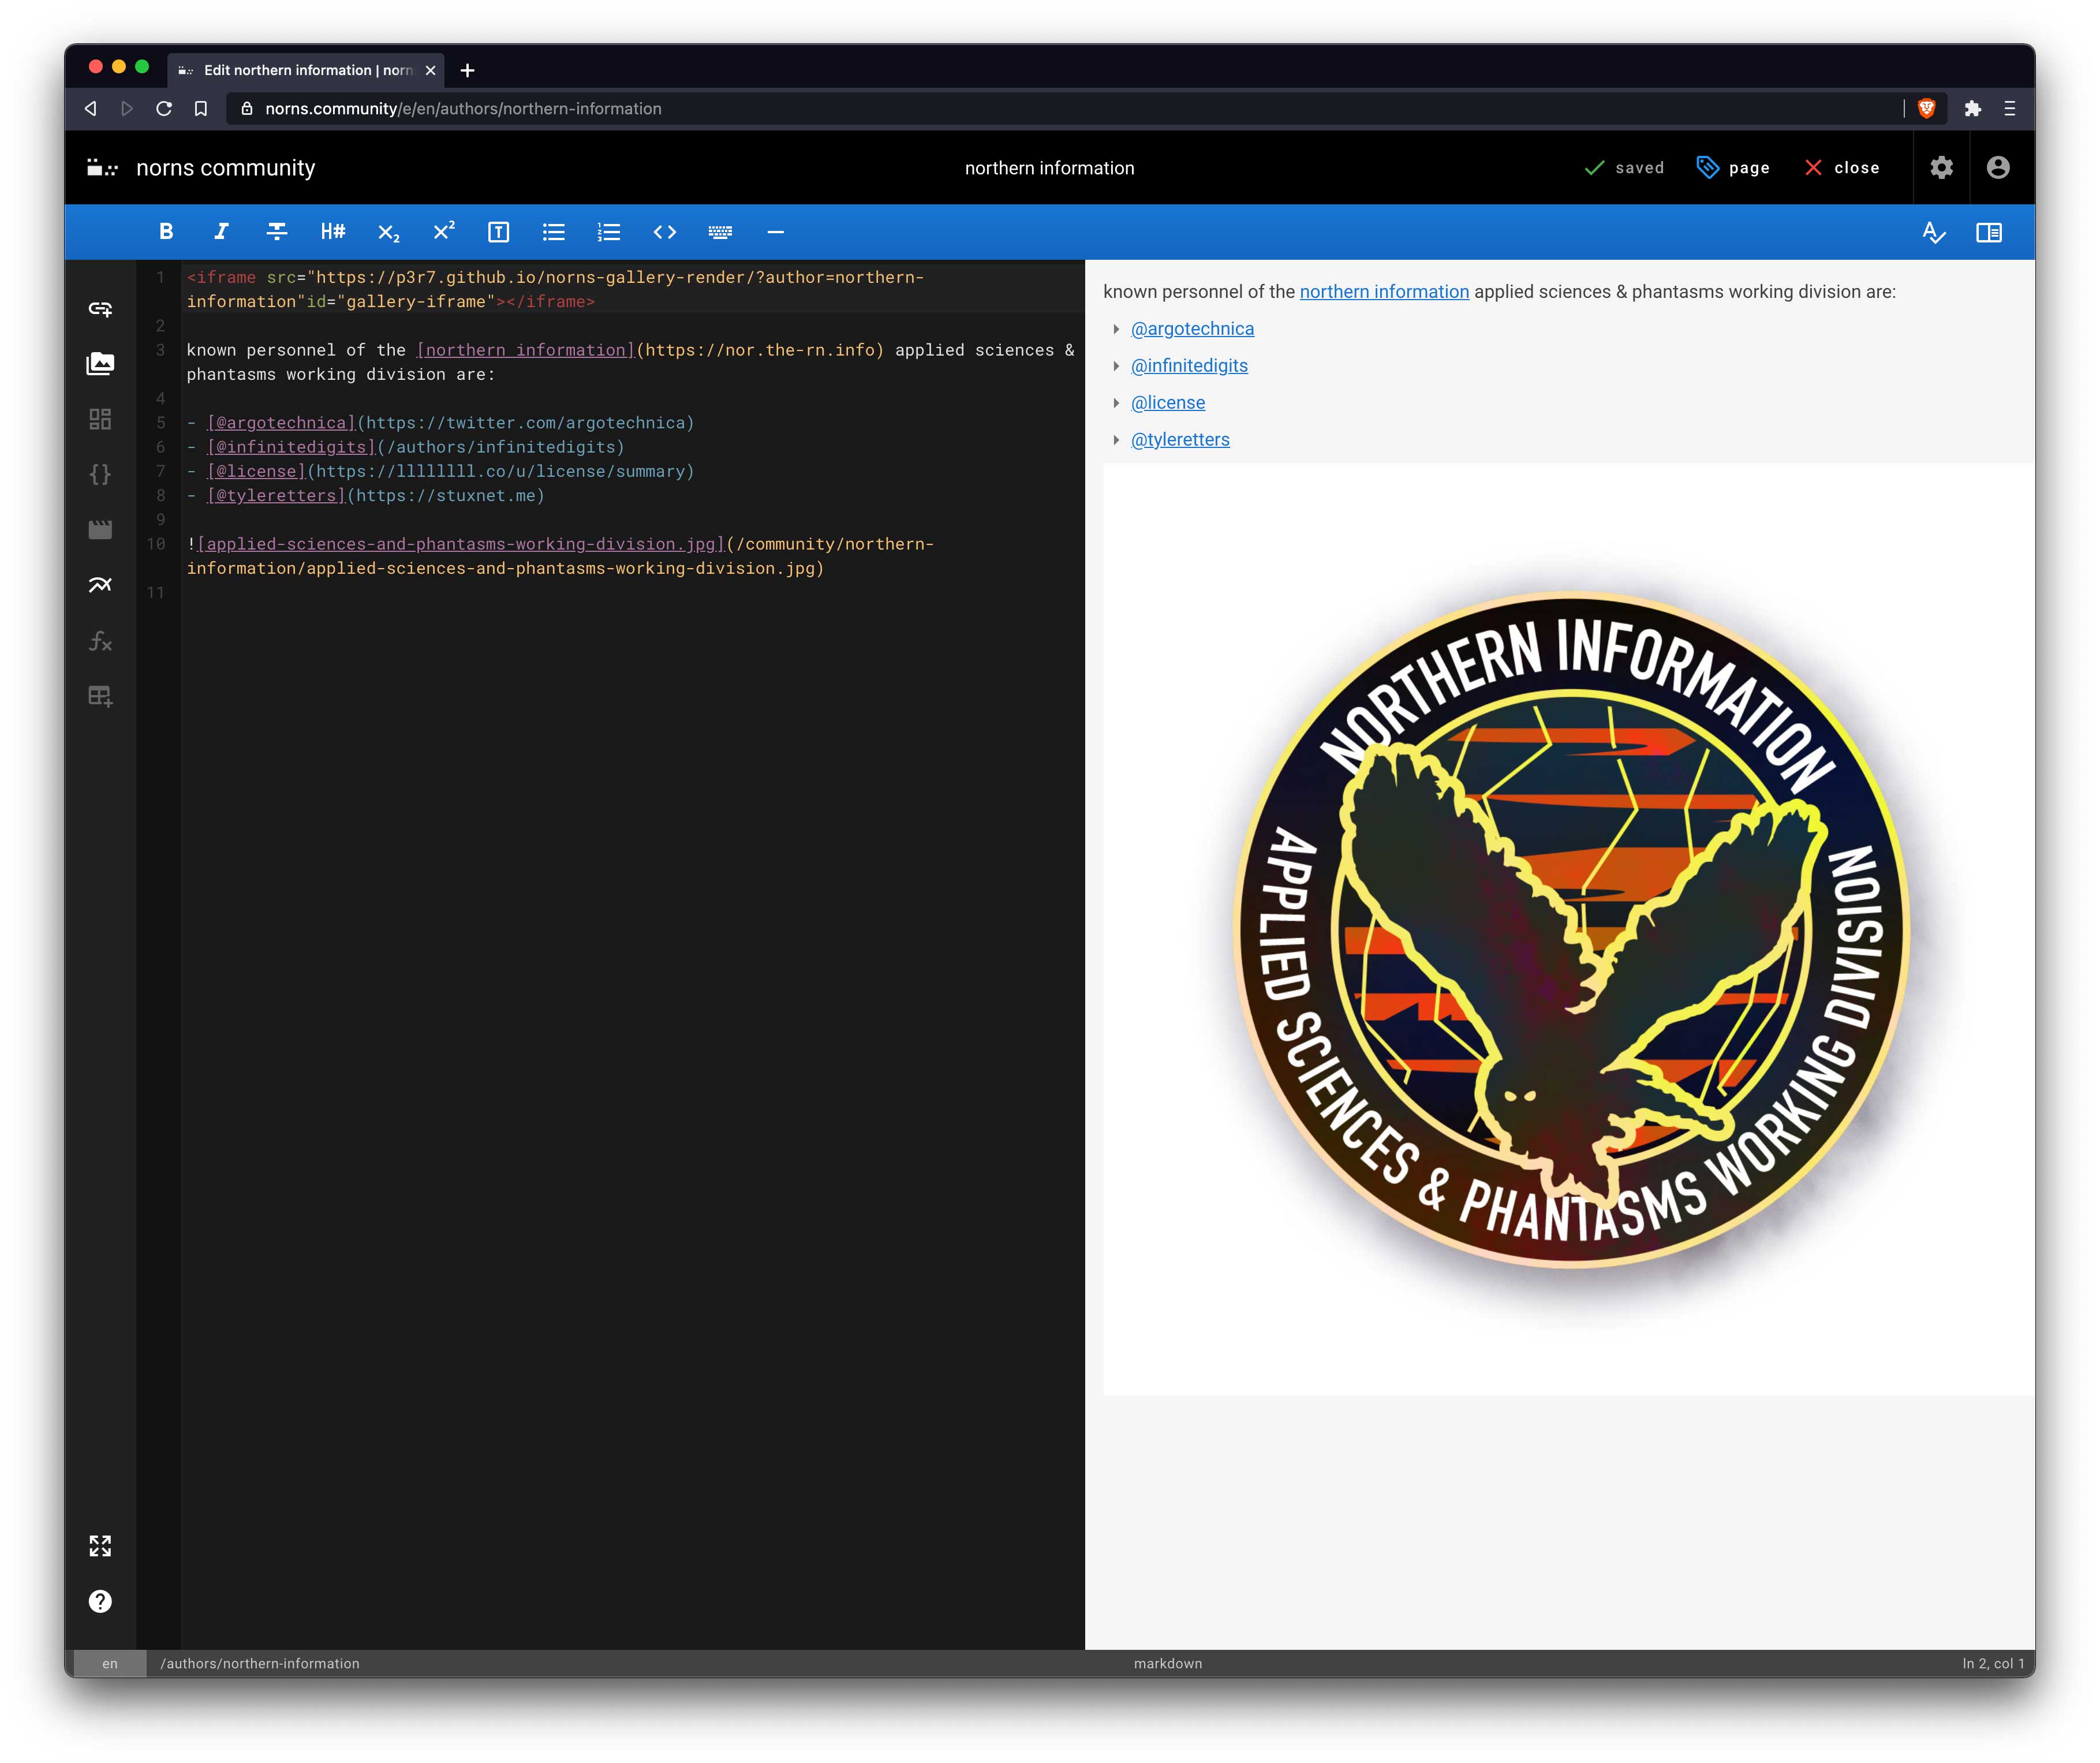Viewport: 2100px width, 1763px height.
Task: Place cursor on image markdown line 10
Action: click(x=560, y=556)
